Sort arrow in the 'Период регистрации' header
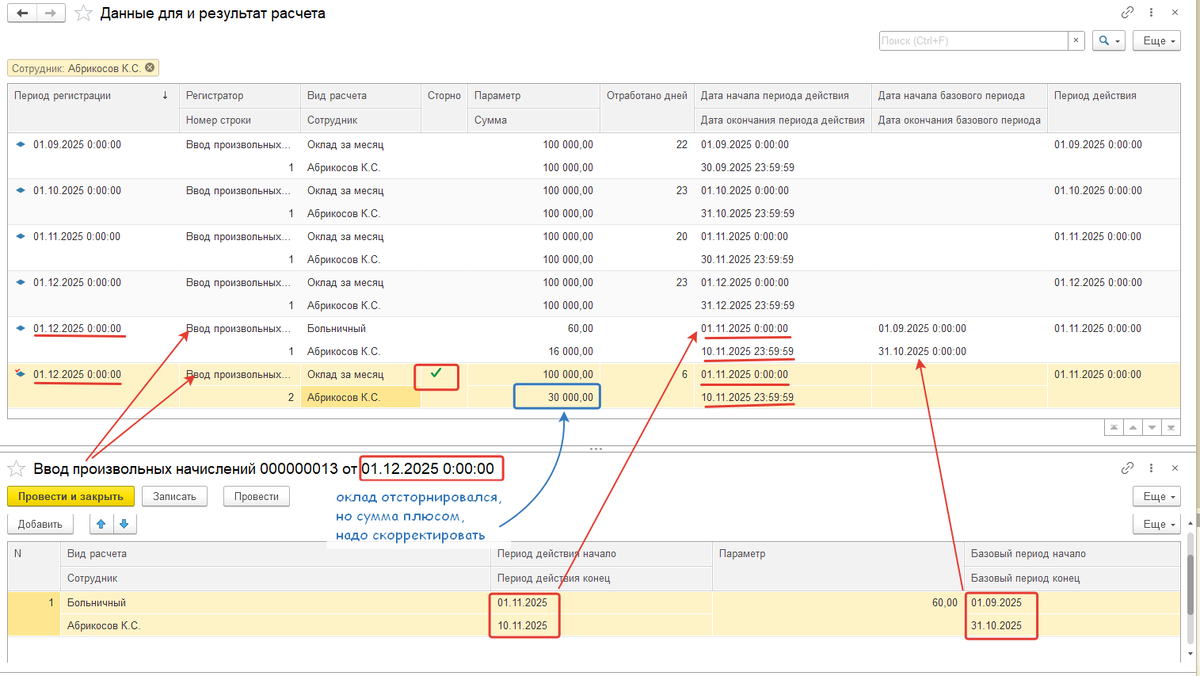Viewport: 1200px width, 676px height. (165, 96)
